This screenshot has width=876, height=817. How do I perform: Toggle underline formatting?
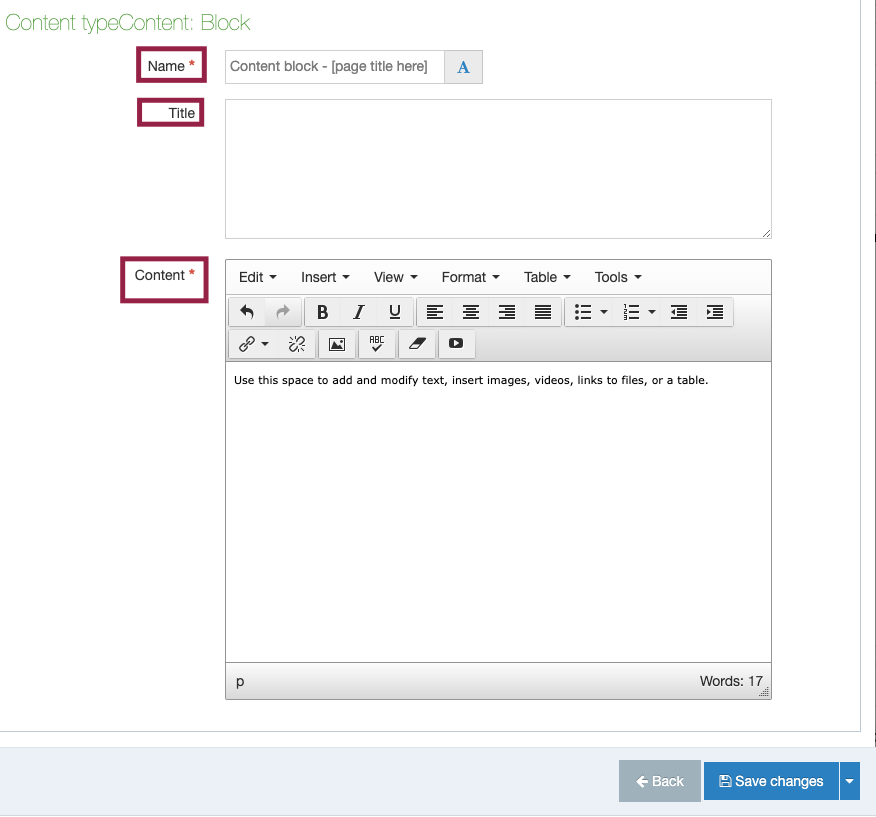[395, 313]
